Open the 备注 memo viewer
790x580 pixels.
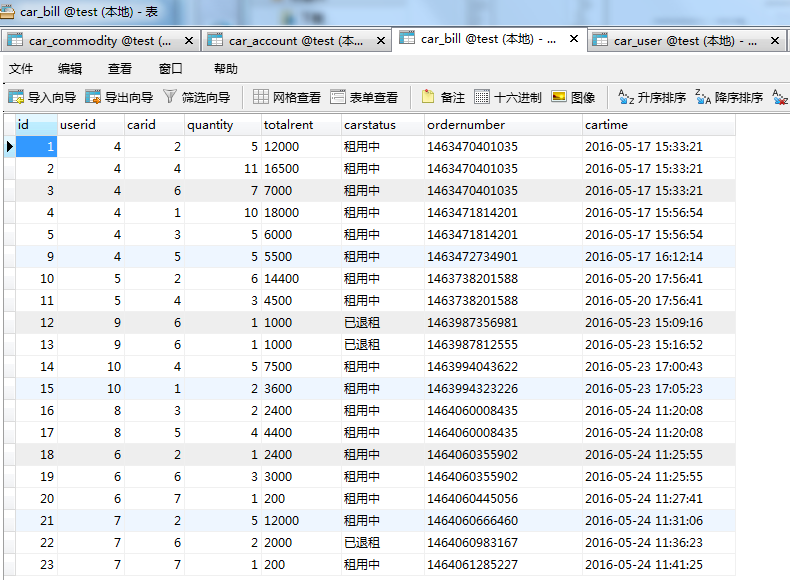(x=443, y=97)
